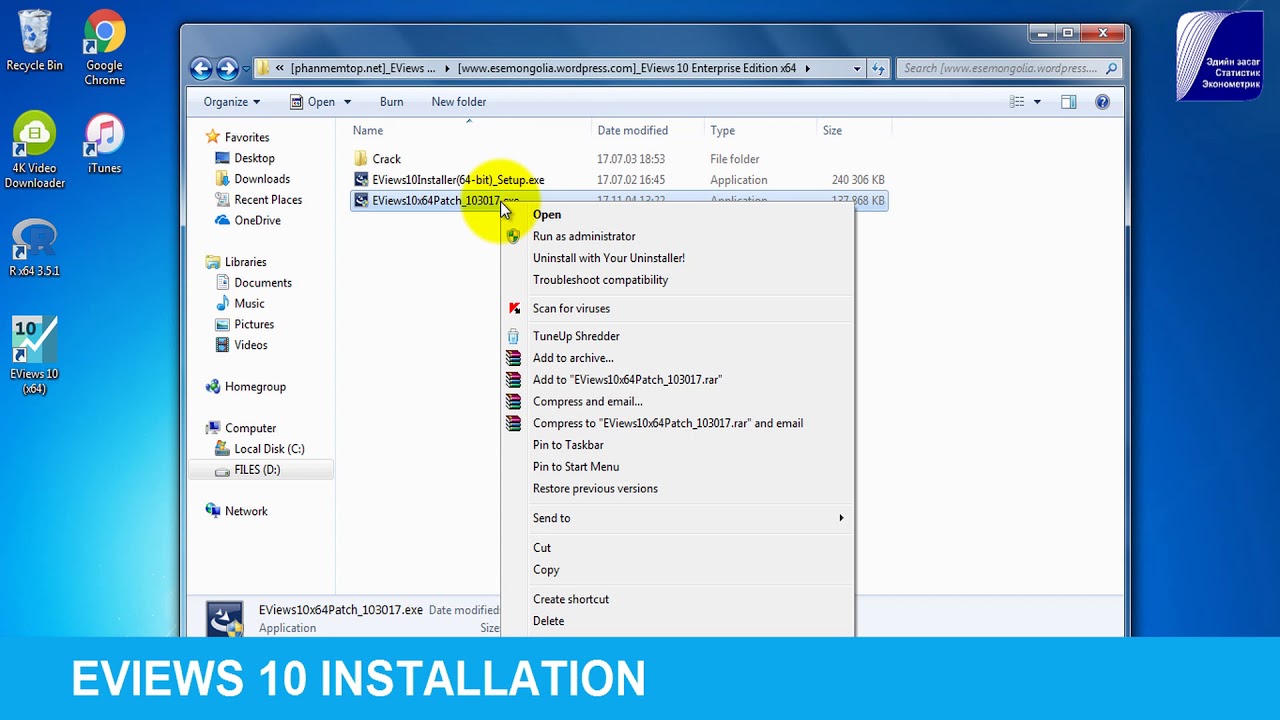The image size is (1280, 720).
Task: Select Pin to Start Menu
Action: (x=576, y=467)
